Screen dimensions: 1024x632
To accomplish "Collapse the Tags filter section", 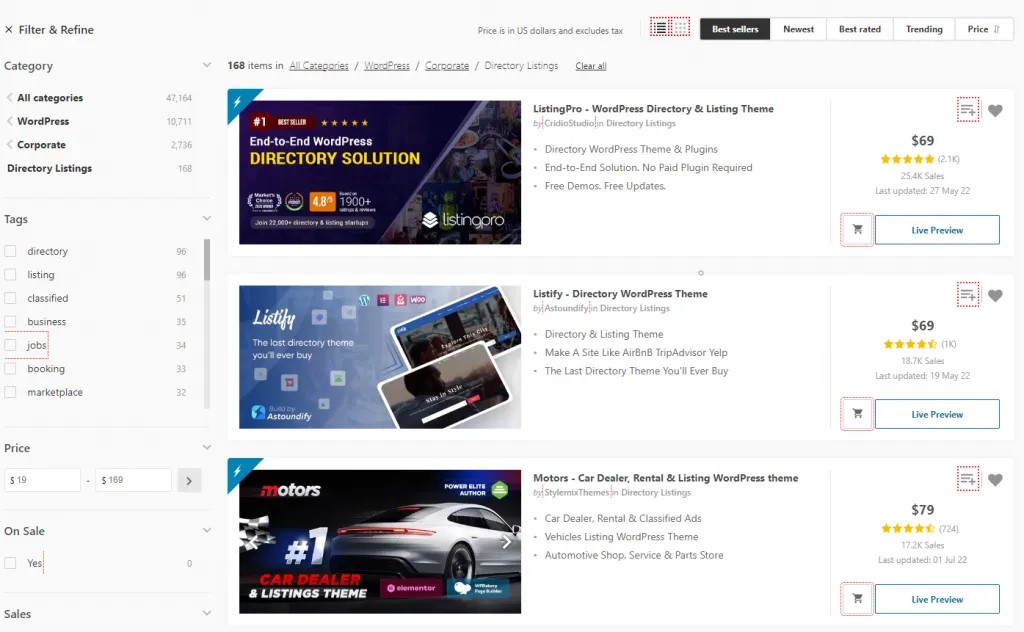I will pyautogui.click(x=207, y=219).
